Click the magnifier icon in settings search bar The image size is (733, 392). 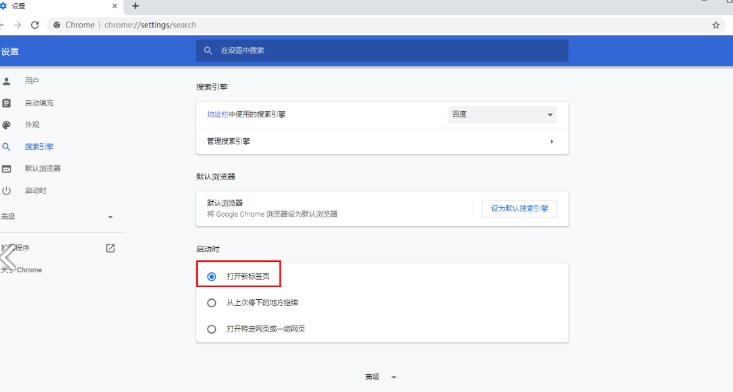(208, 50)
